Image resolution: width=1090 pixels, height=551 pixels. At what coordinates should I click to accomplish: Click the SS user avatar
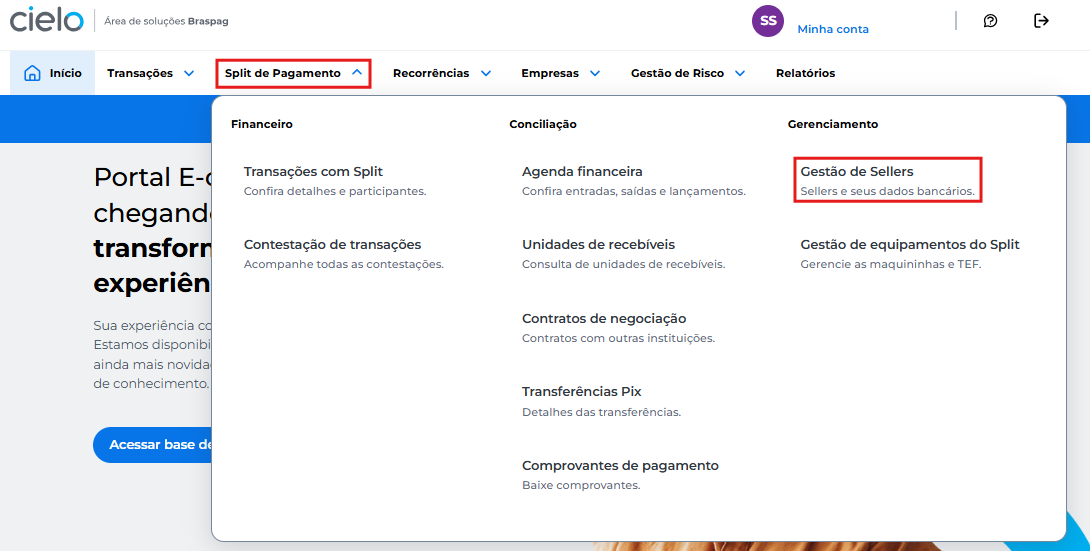click(767, 21)
